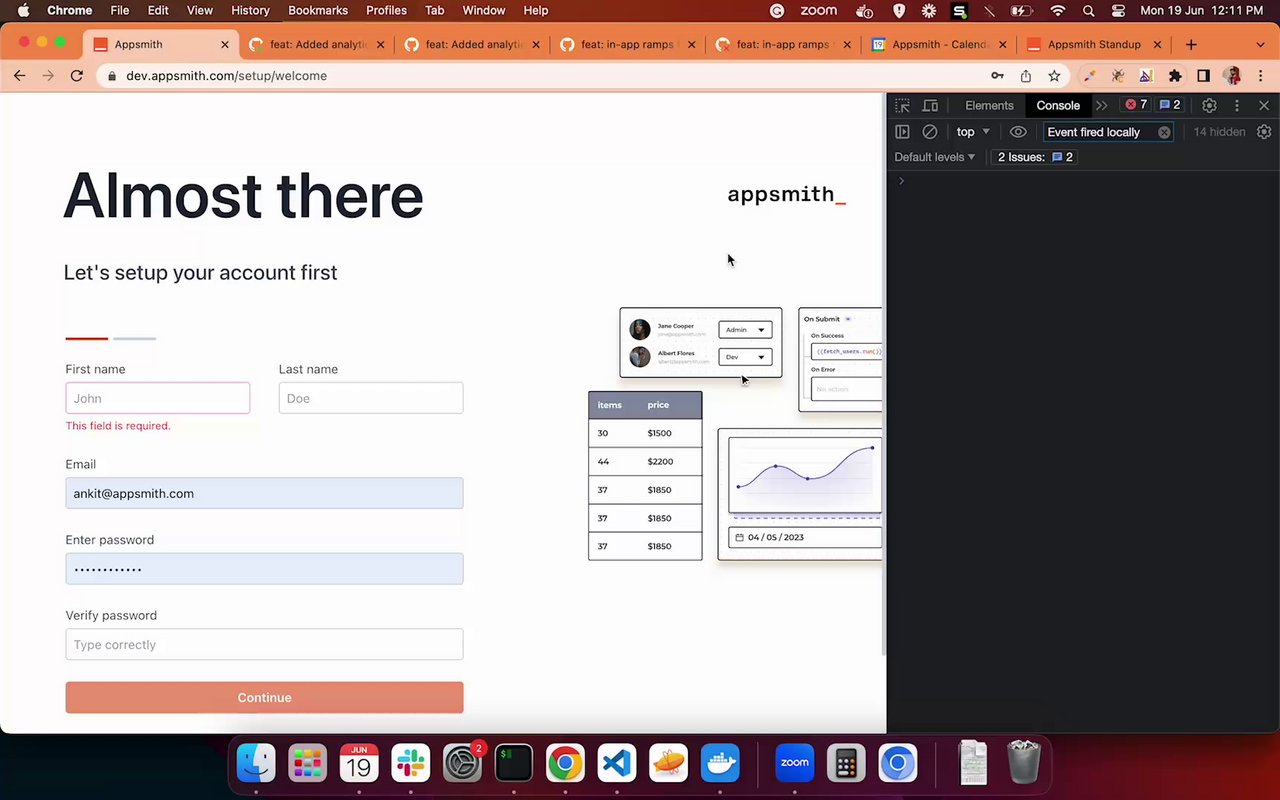Click the red error count badge showing 7
Viewport: 1280px width, 800px height.
[x=1136, y=105]
